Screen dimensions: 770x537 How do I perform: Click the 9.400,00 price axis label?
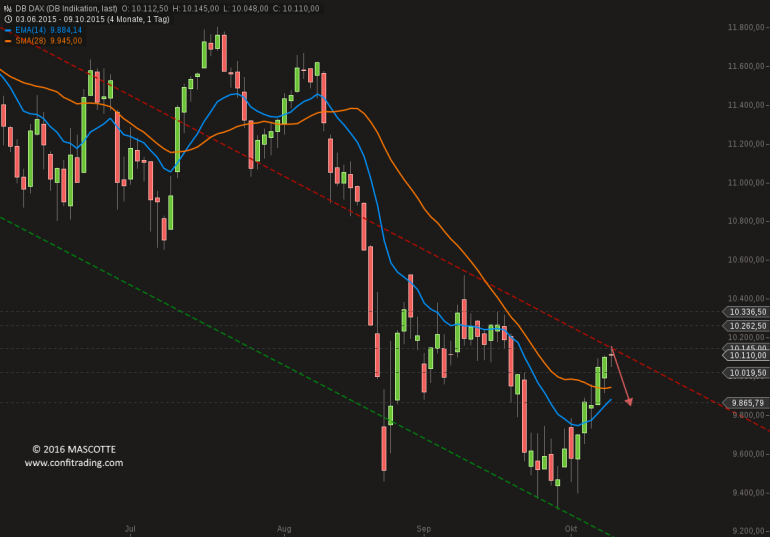(748, 493)
